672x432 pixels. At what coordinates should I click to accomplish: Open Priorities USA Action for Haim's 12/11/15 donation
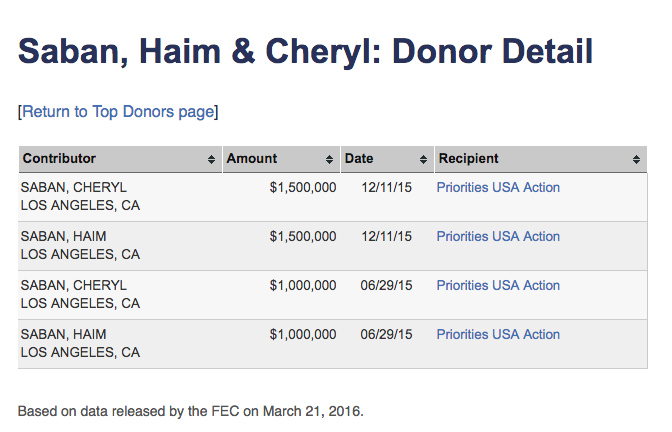[x=498, y=236]
